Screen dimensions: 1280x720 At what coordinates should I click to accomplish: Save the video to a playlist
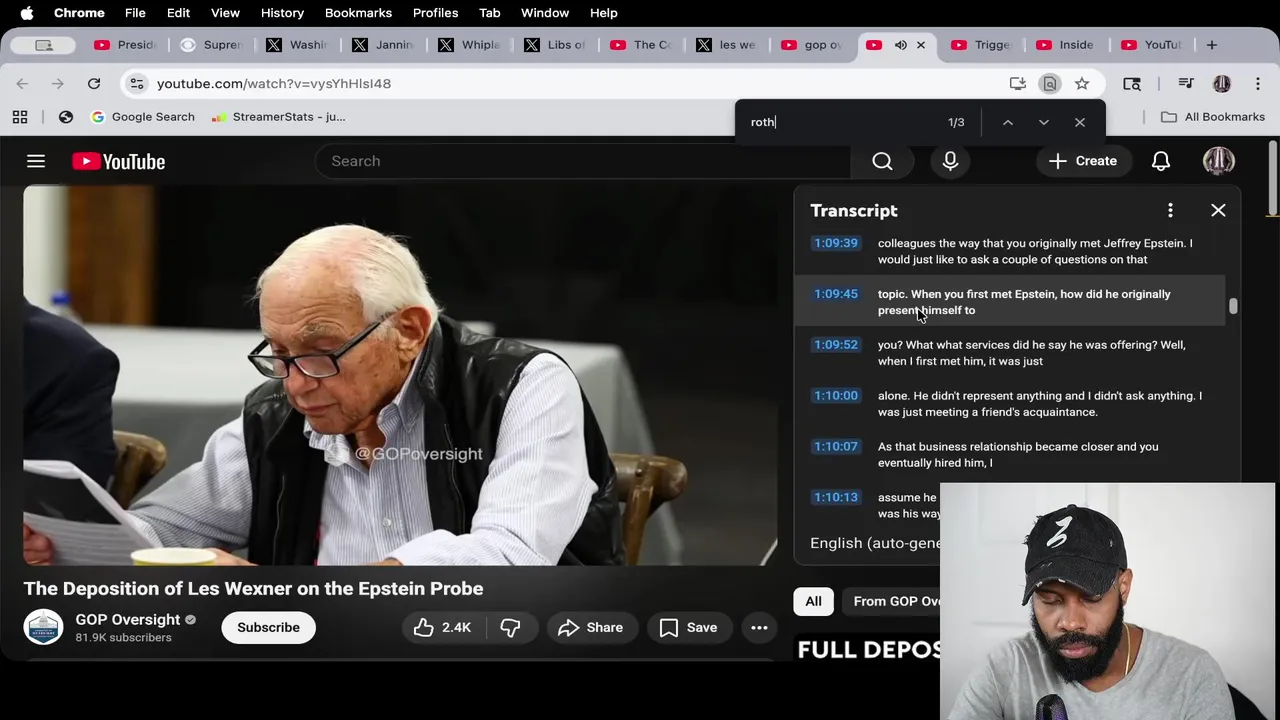[688, 628]
